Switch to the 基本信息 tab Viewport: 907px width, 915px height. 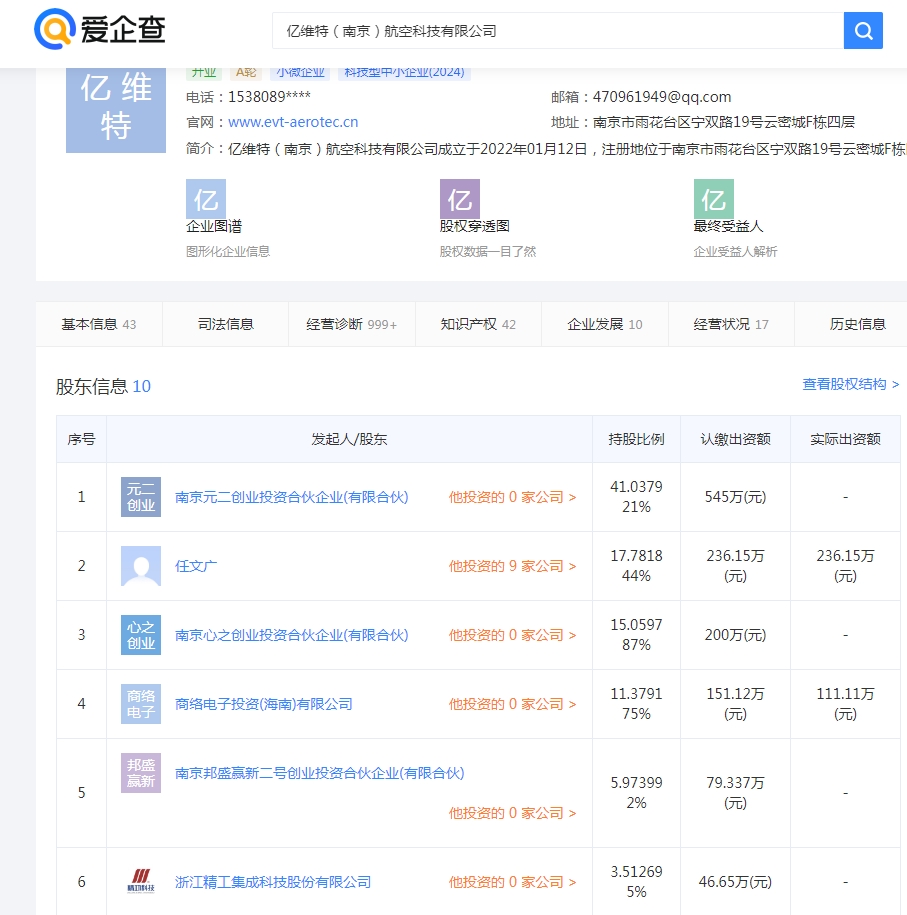pyautogui.click(x=99, y=324)
